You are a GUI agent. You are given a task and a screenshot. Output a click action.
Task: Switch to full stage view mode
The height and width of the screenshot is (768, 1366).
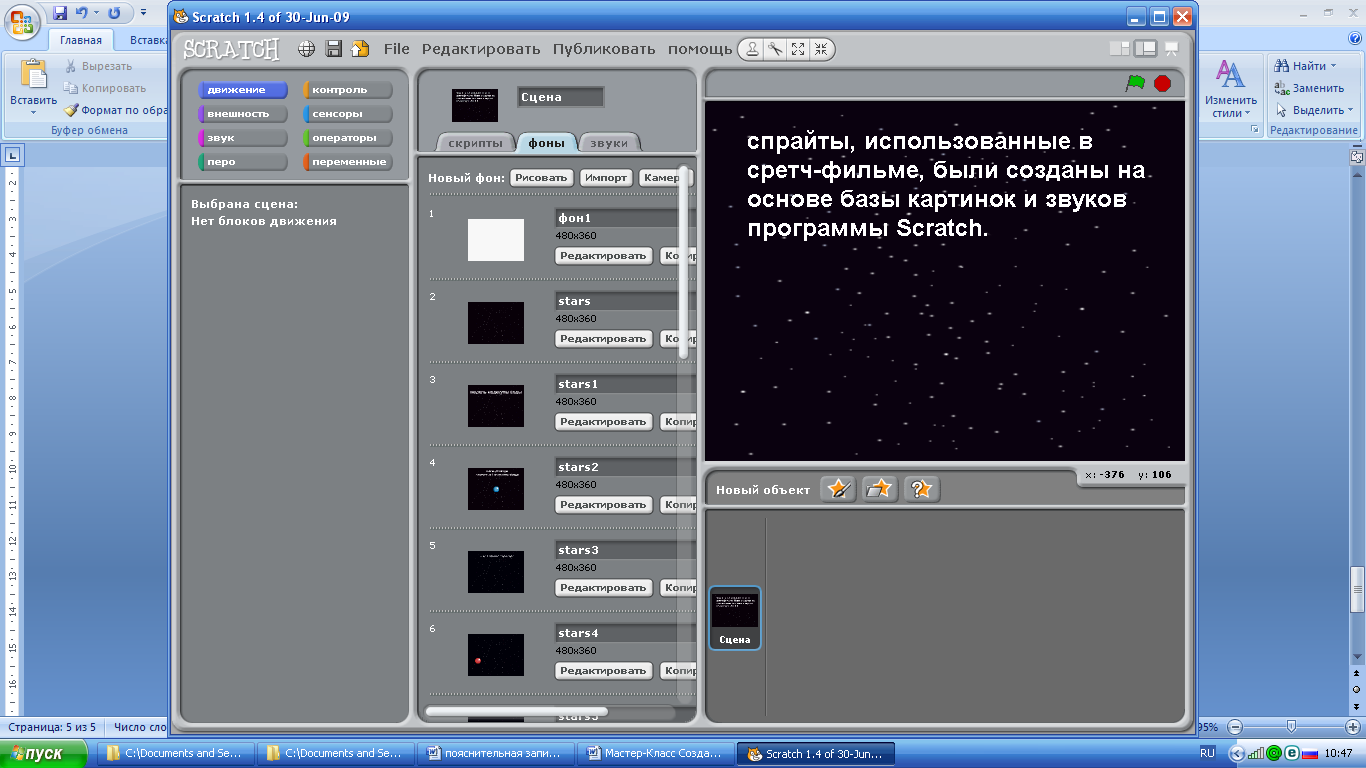[1145, 48]
